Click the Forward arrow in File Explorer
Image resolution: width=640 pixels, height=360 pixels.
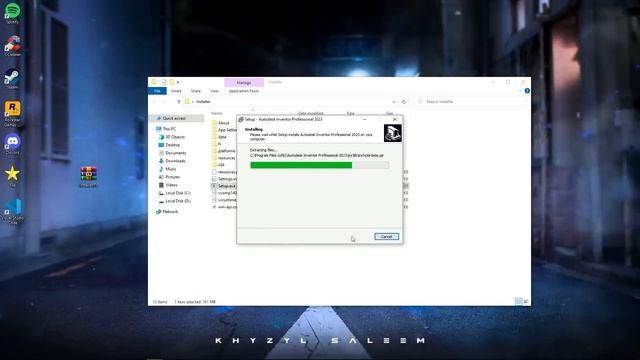point(164,102)
